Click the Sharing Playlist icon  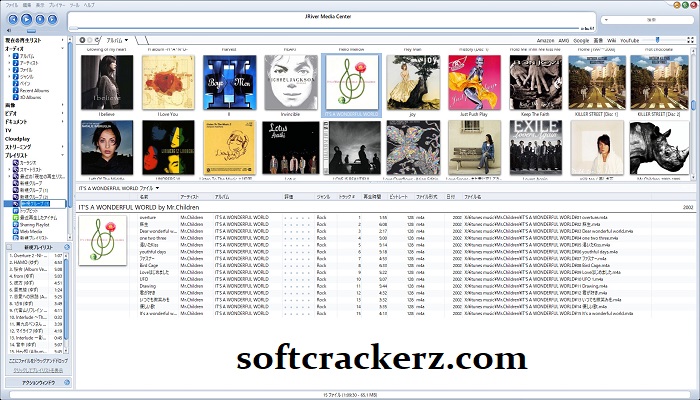point(16,225)
